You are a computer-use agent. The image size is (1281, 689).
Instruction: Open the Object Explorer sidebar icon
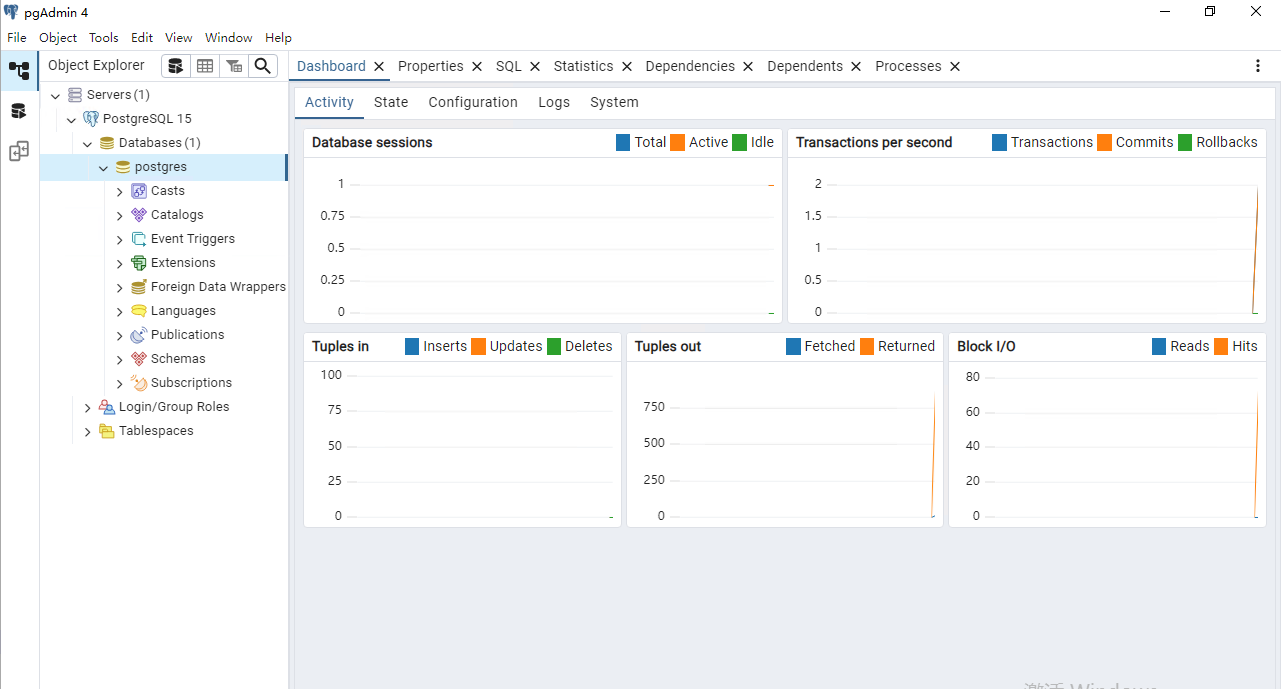(19, 71)
